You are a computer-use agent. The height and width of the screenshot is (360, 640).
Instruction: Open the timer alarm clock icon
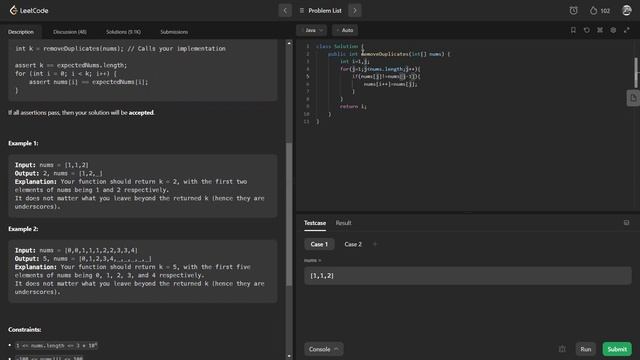pos(573,11)
